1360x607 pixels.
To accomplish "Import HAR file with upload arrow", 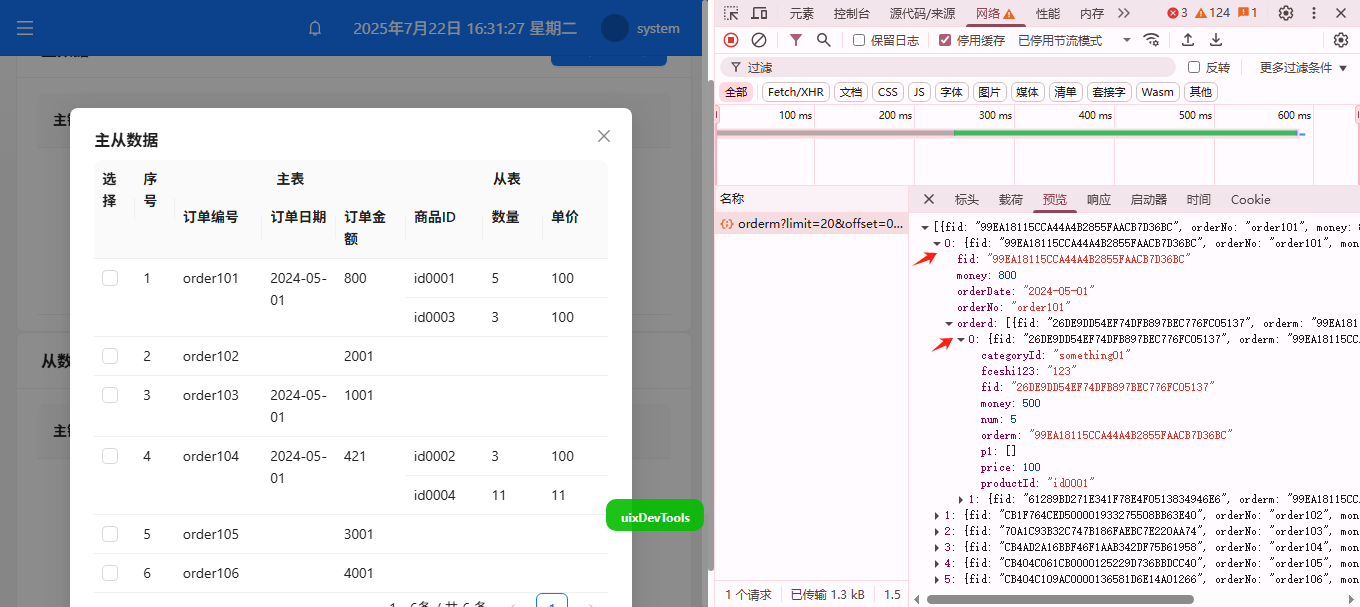I will [1188, 40].
